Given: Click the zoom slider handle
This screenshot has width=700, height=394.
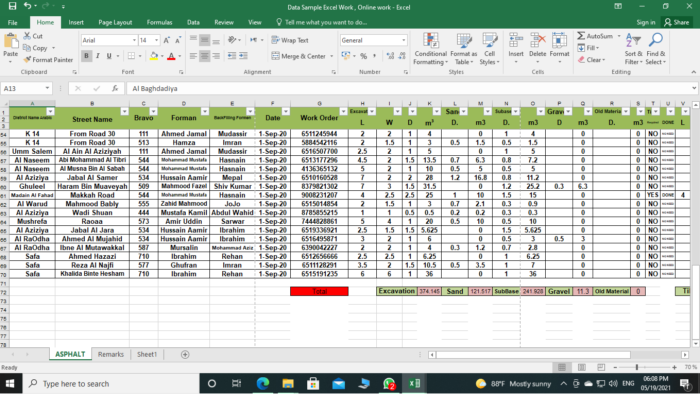Looking at the screenshot, I should (637, 367).
